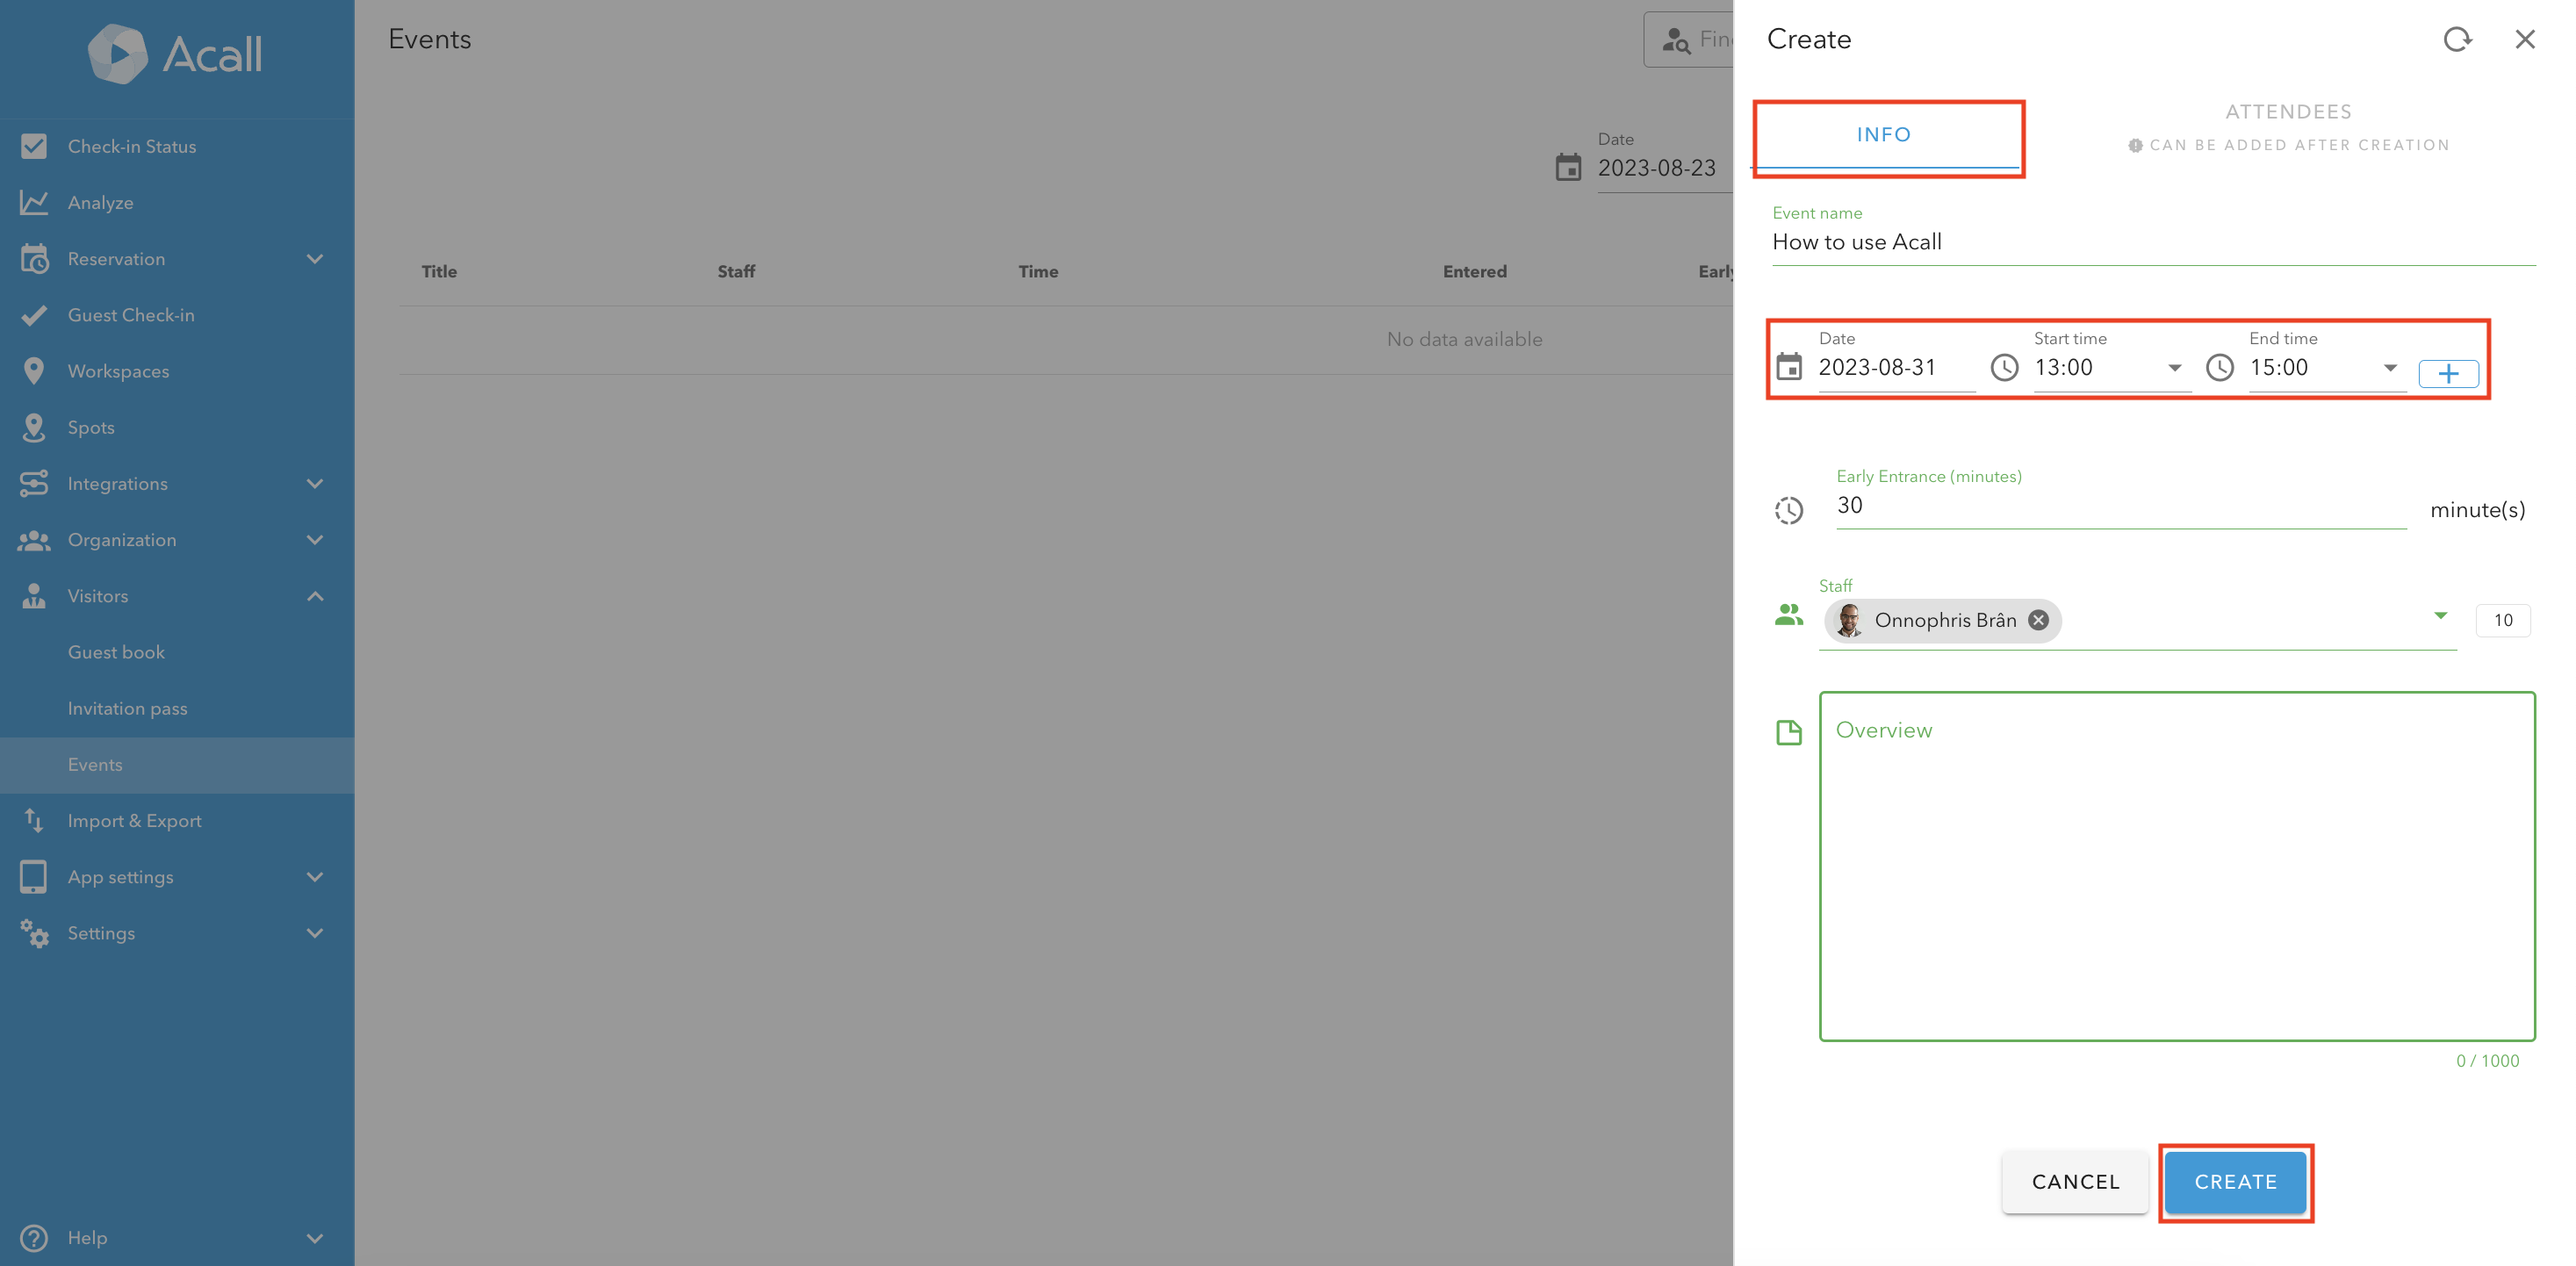Click the refresh icon in Create panel
Viewport: 2576px width, 1266px height.
pyautogui.click(x=2457, y=39)
